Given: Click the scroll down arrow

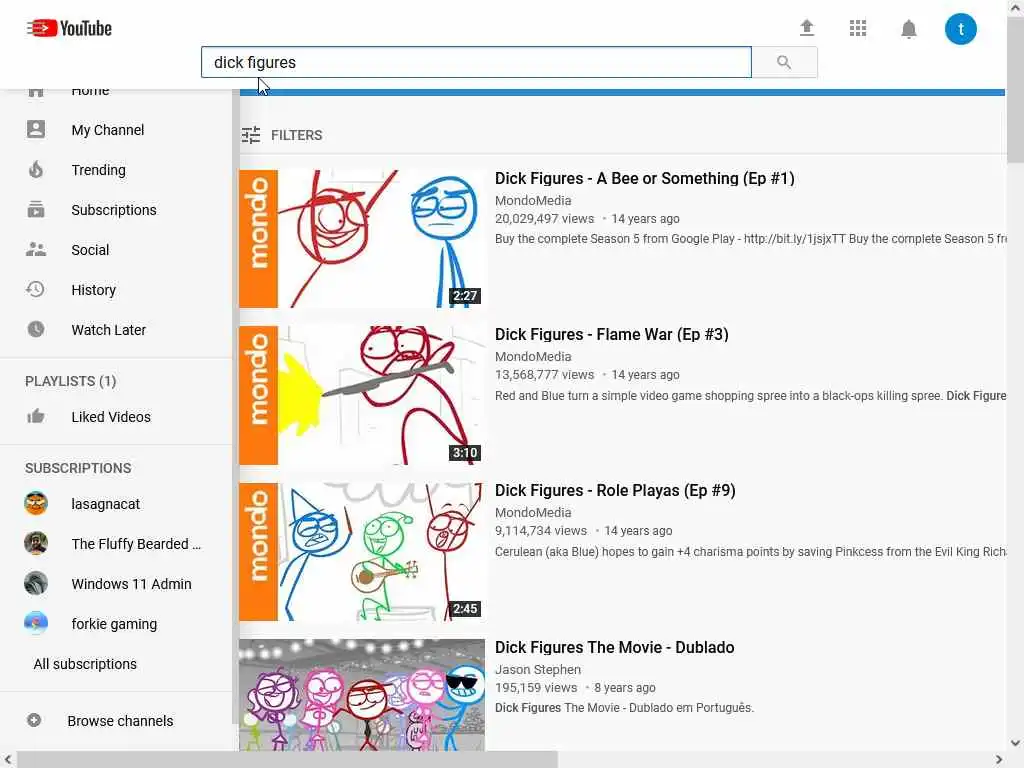Looking at the screenshot, I should pyautogui.click(x=1016, y=743).
